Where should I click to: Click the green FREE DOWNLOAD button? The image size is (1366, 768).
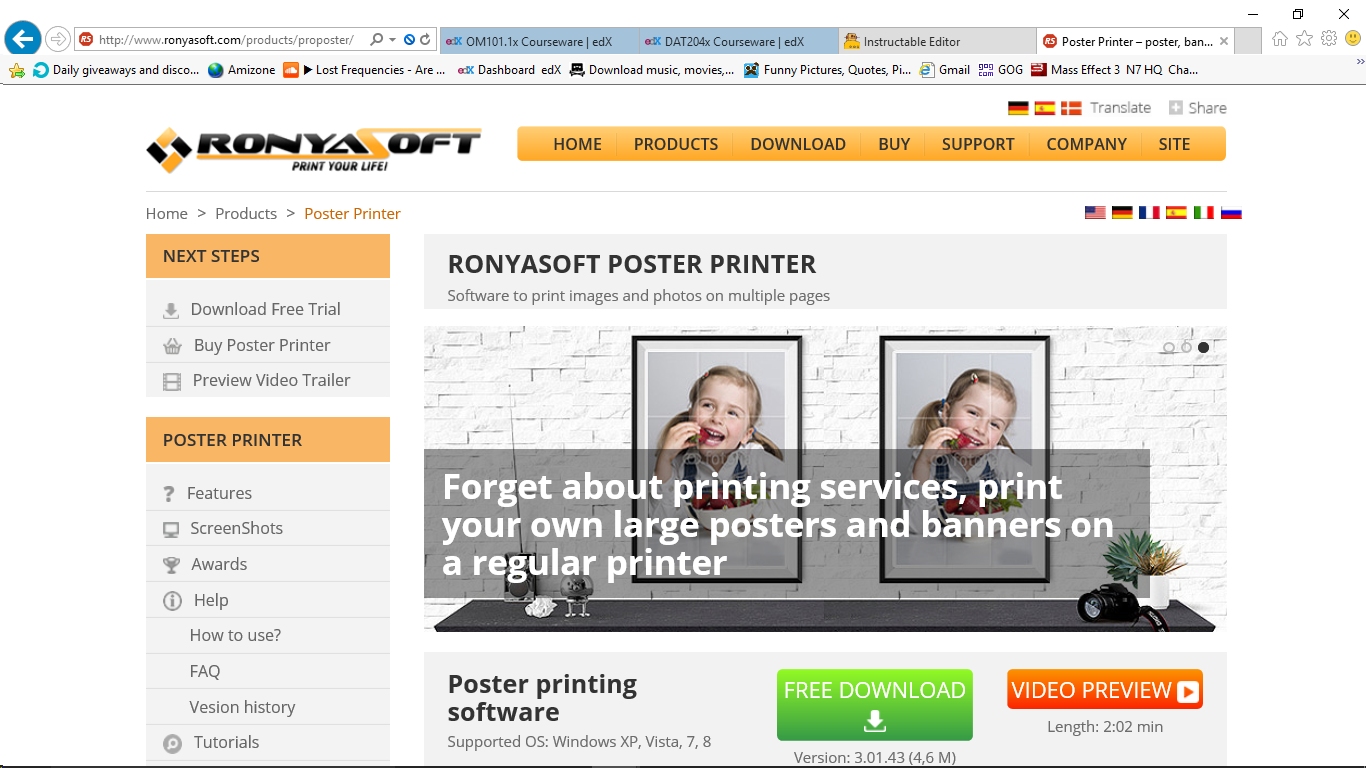coord(875,705)
